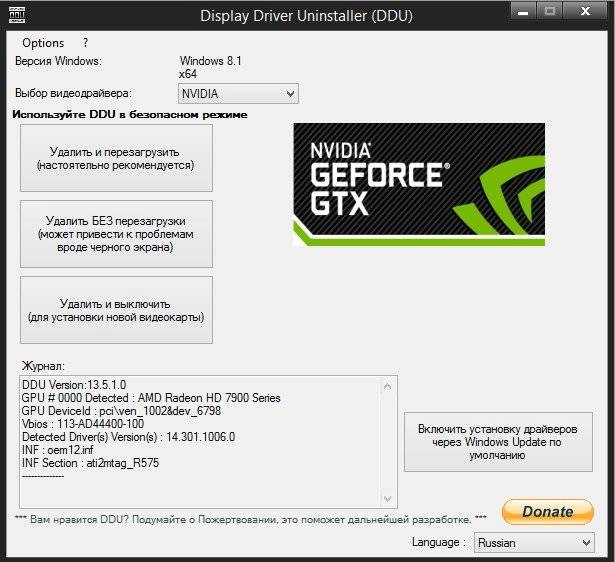
Task: Minimize the DDU window
Action: tap(523, 11)
